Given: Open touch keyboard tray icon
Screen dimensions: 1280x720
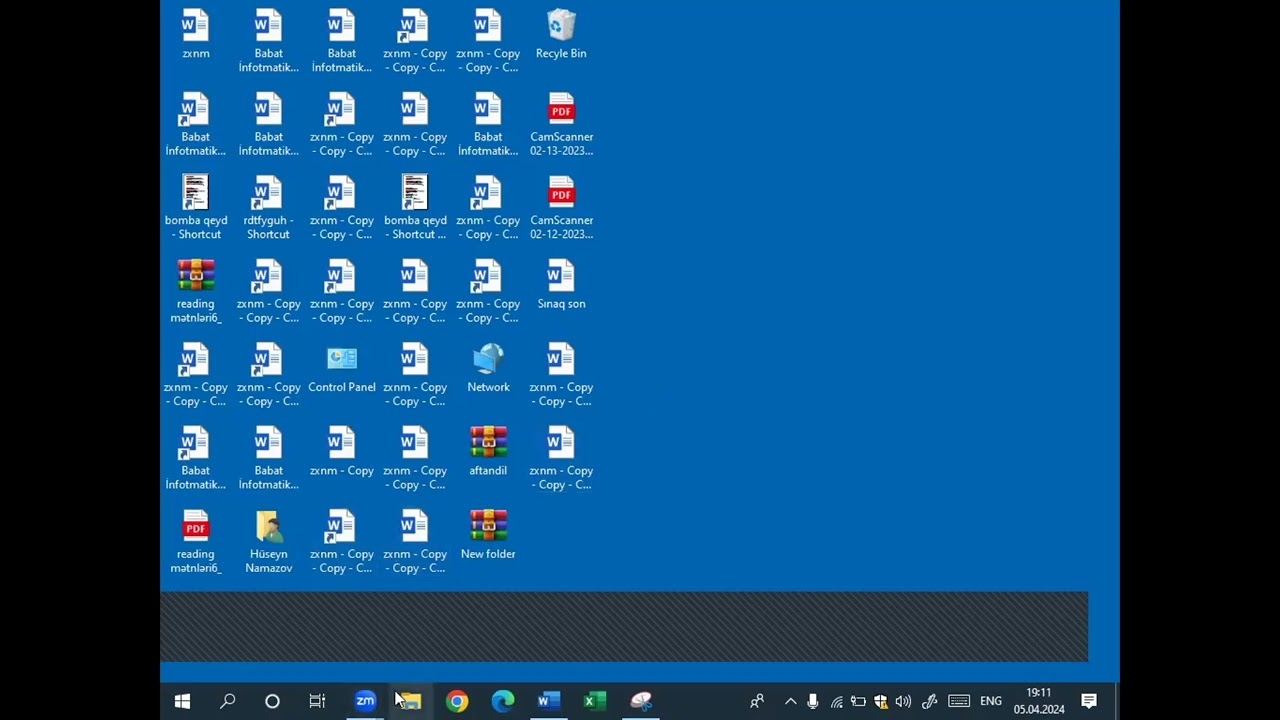Looking at the screenshot, I should [x=959, y=701].
